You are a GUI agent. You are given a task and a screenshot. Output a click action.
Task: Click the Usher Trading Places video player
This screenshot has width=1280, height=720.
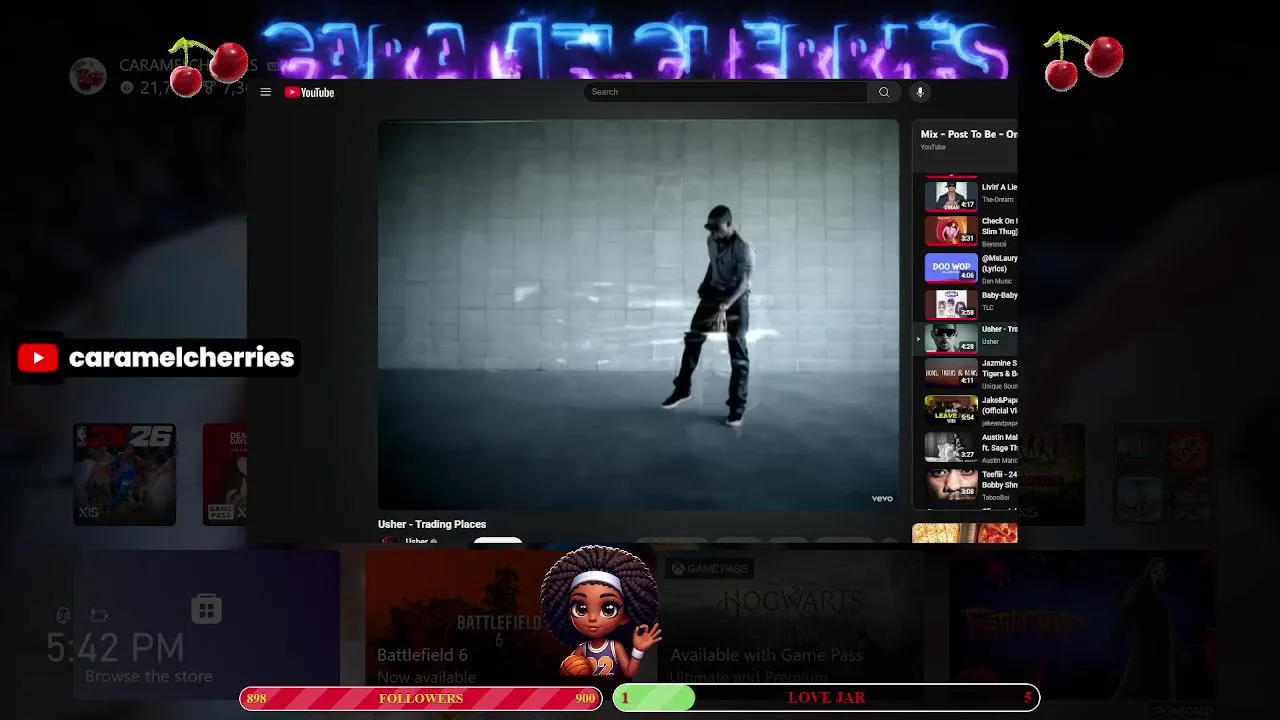(638, 314)
